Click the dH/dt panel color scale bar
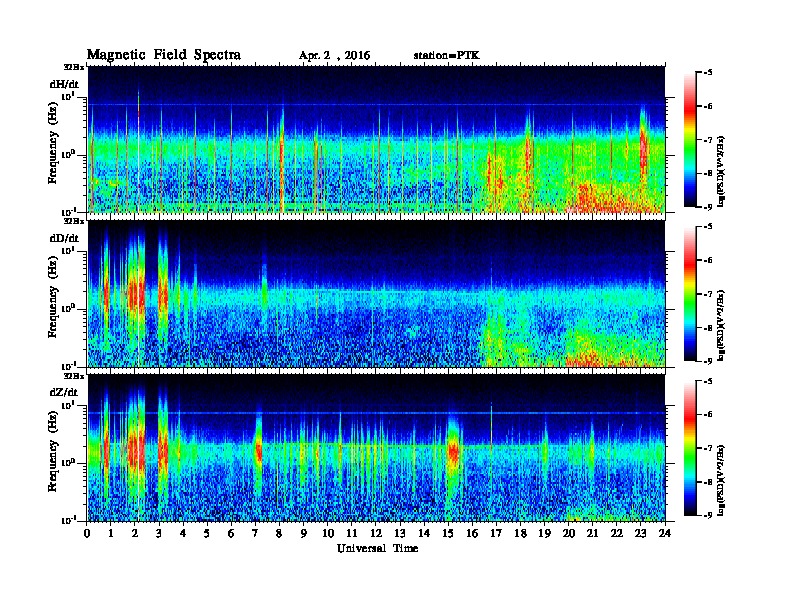This screenshot has height=612, width=792. pos(690,139)
